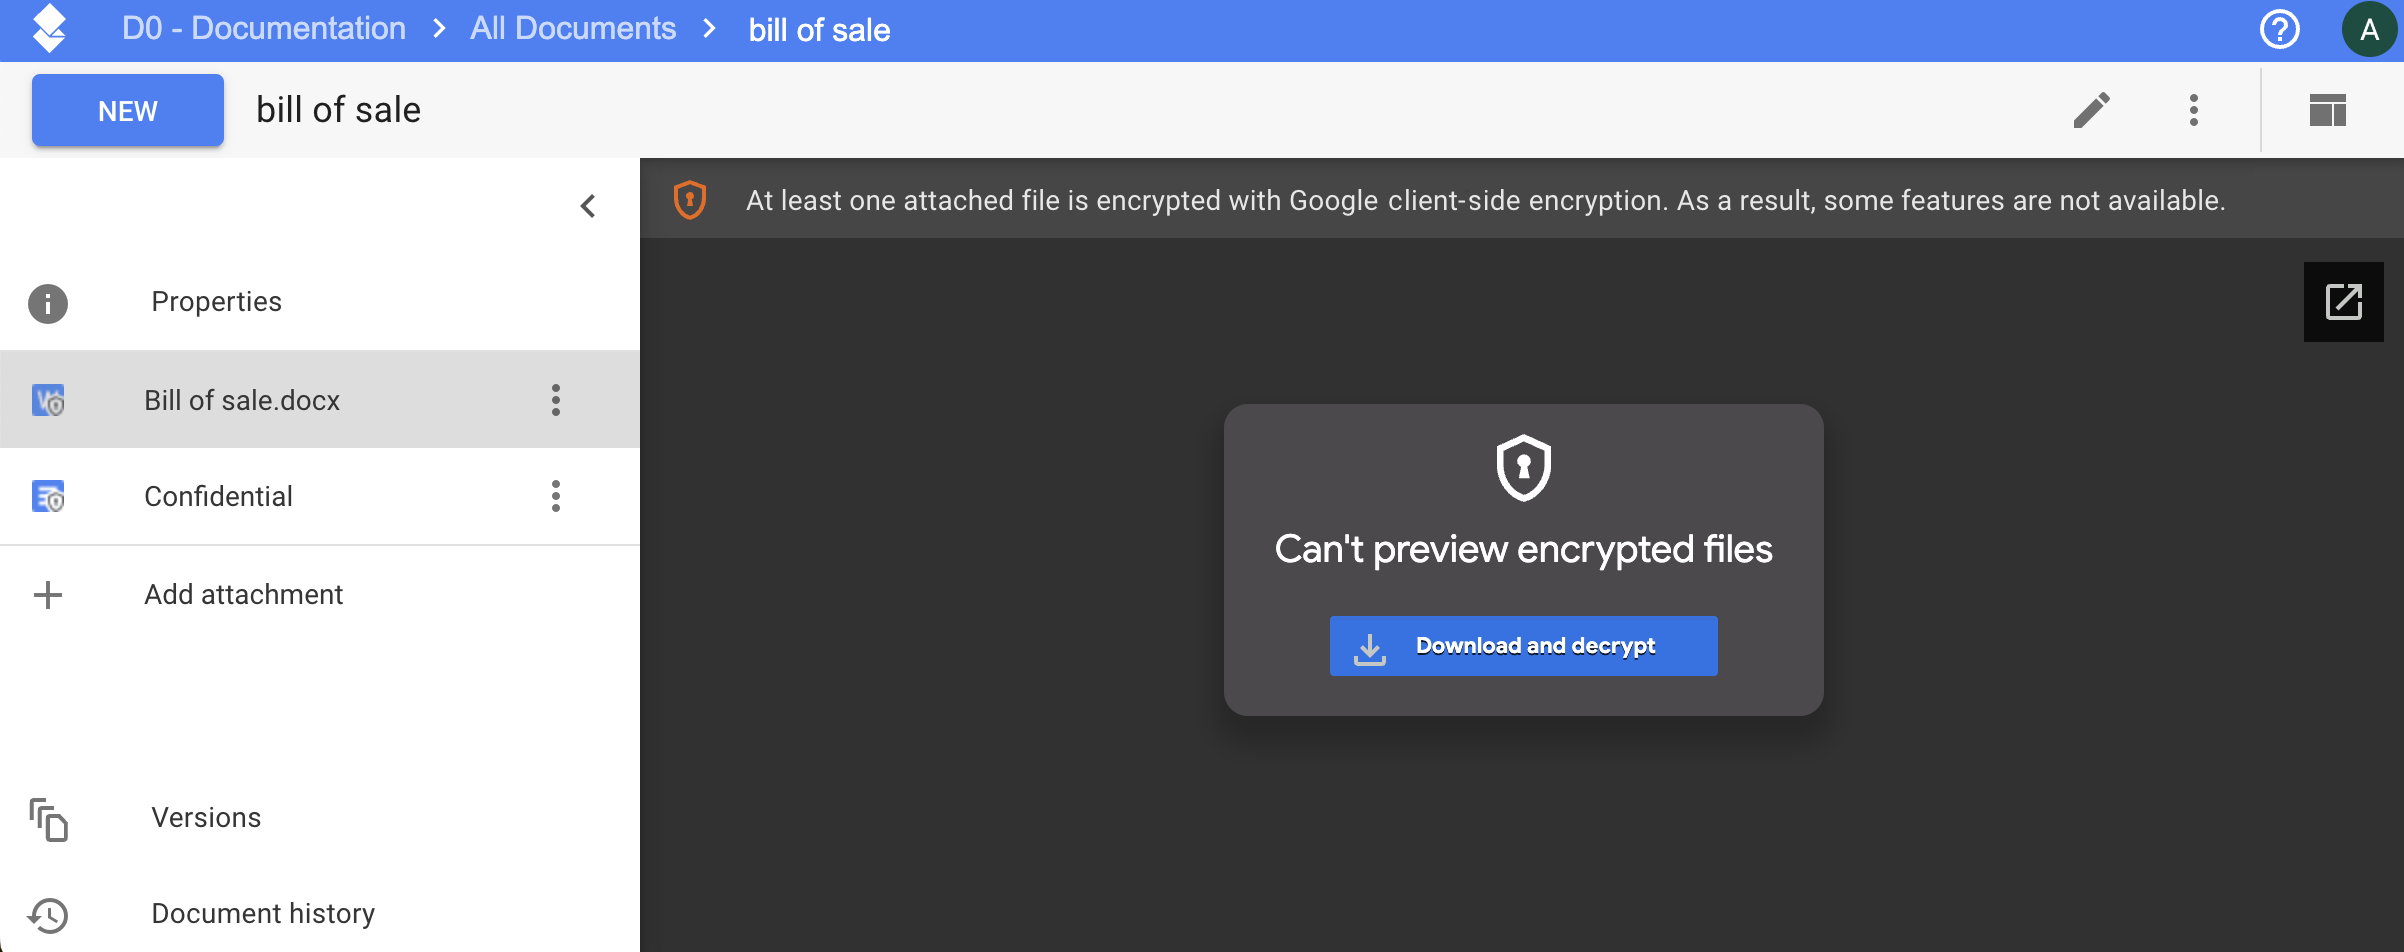Toggle the layout panel view icon

tap(2328, 110)
